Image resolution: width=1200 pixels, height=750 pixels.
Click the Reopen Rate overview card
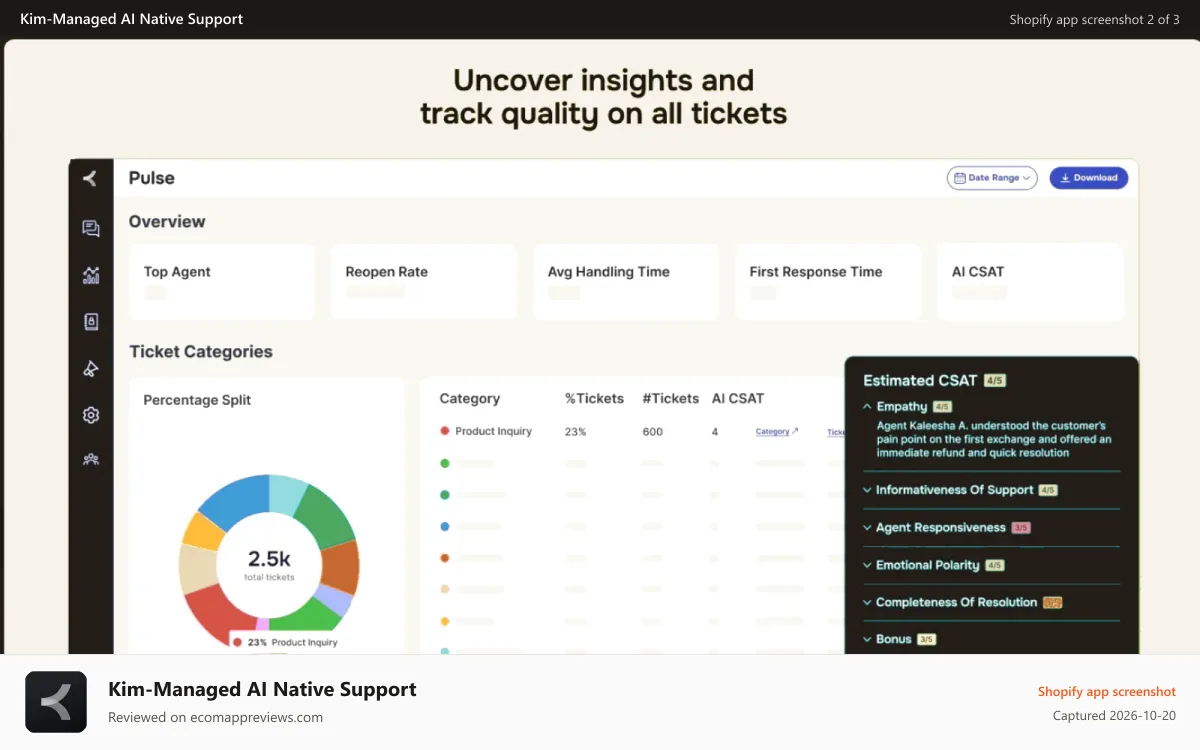pyautogui.click(x=424, y=282)
